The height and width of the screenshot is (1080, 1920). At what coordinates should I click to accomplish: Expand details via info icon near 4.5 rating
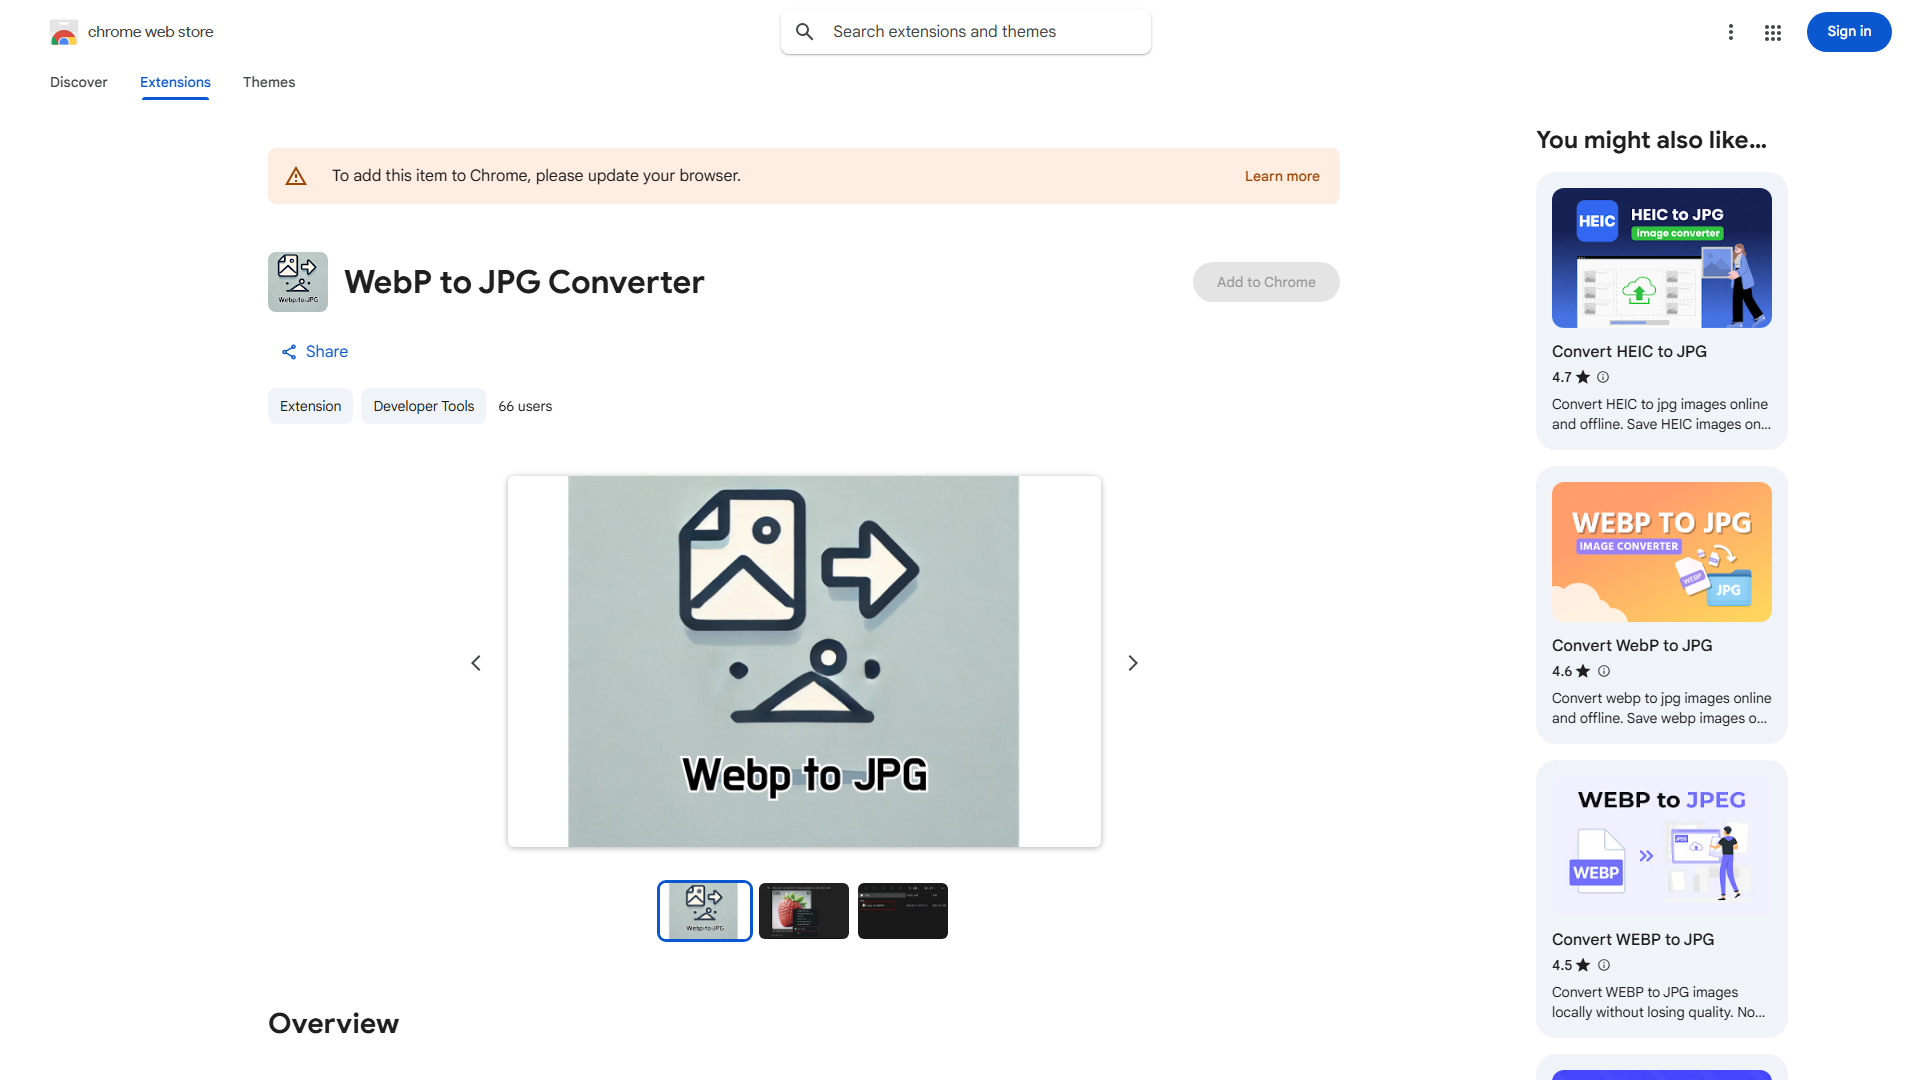coord(1603,965)
